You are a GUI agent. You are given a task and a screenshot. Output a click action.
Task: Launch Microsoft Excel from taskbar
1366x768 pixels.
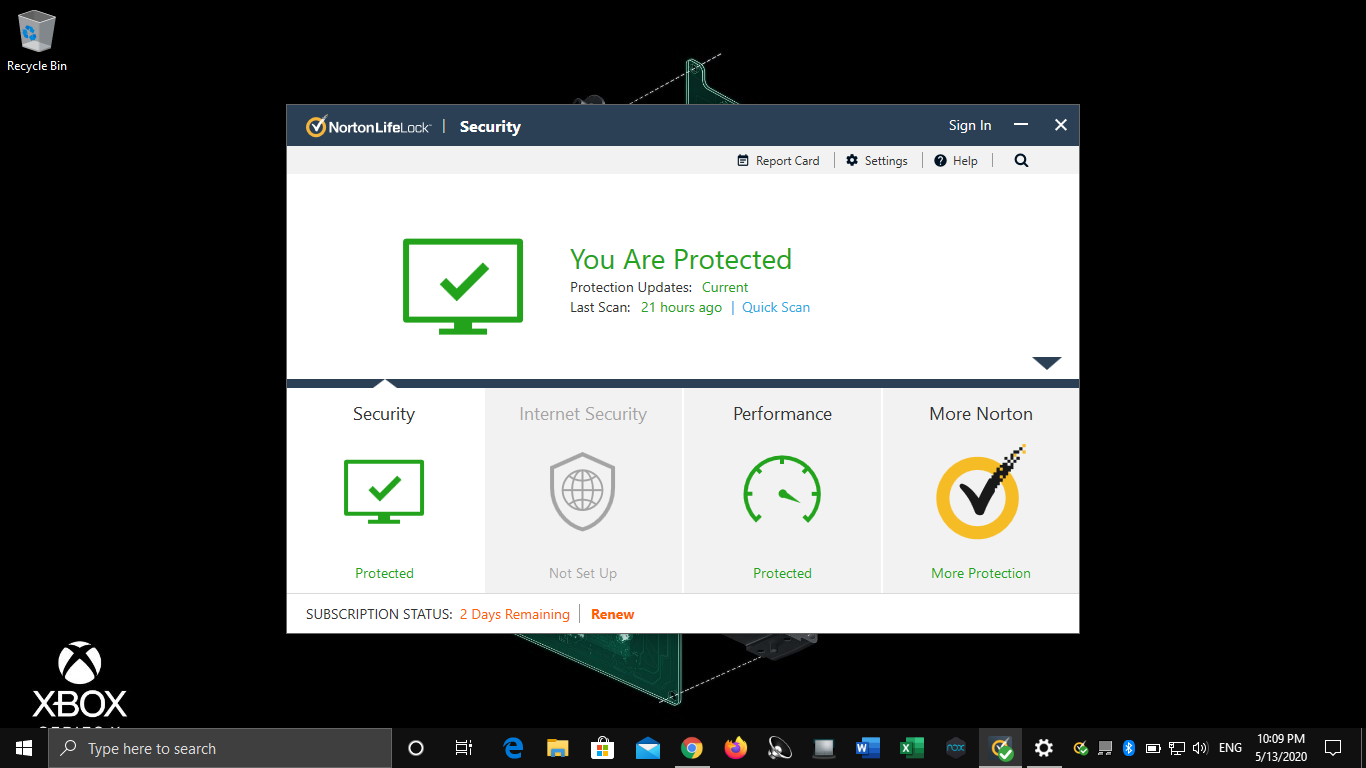point(911,748)
